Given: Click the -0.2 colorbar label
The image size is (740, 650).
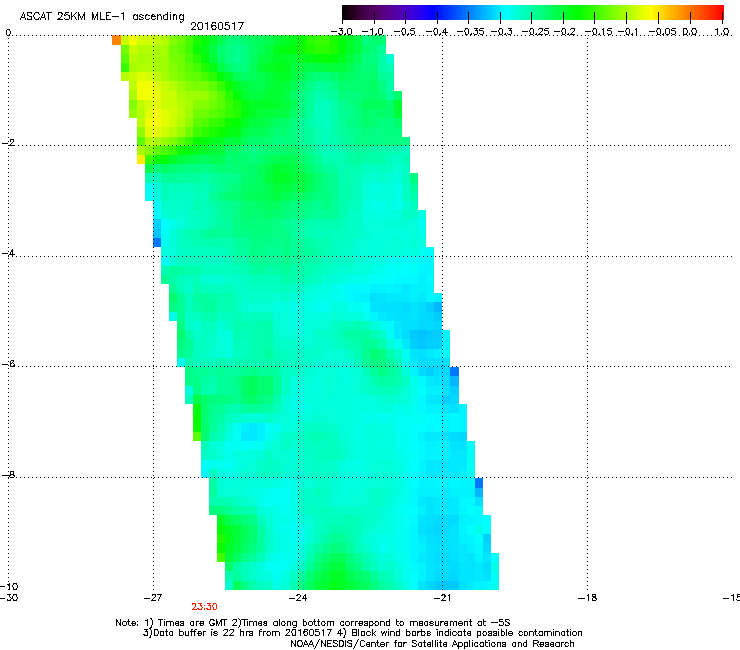Looking at the screenshot, I should coord(564,32).
